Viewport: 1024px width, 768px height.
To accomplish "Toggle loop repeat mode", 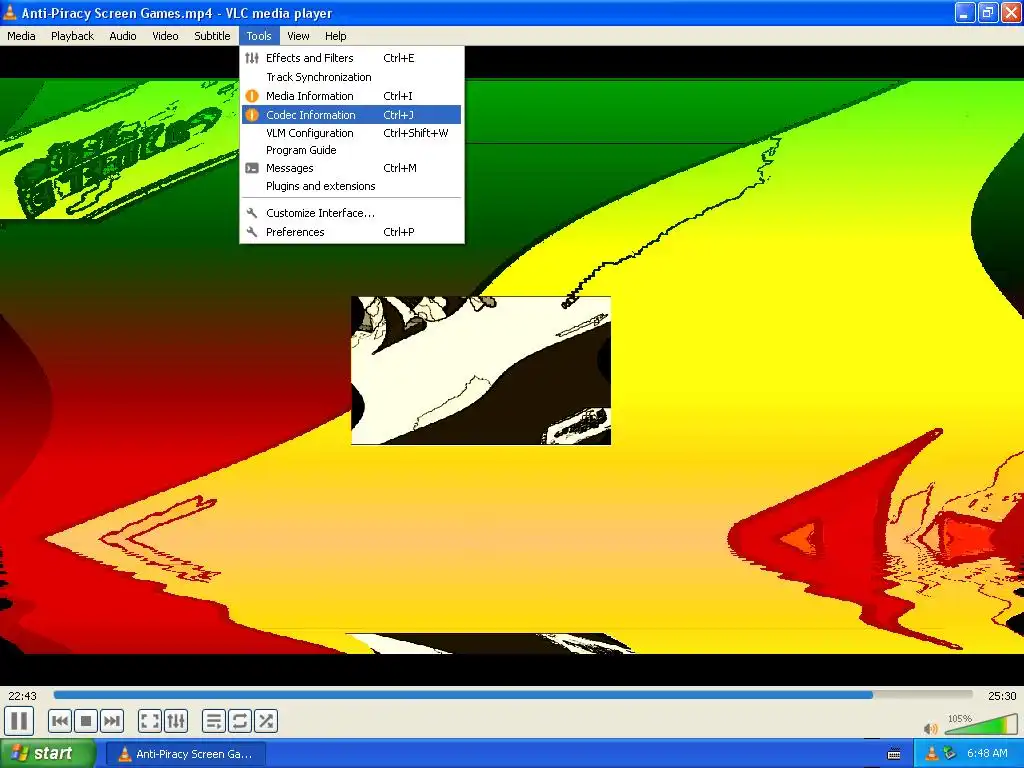I will pos(240,722).
